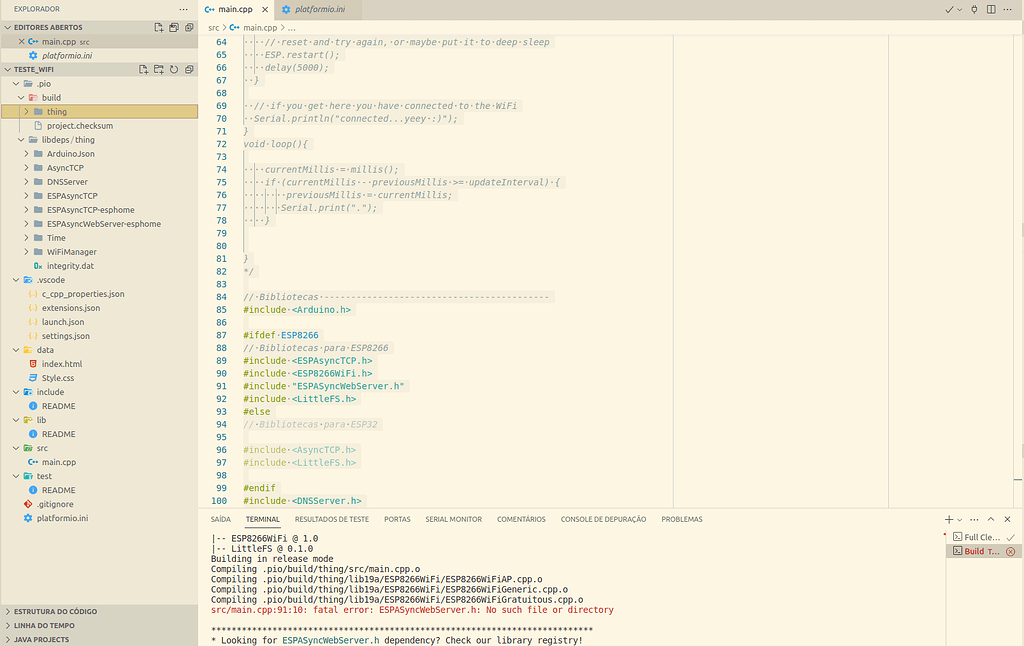Viewport: 1024px width, 646px height.
Task: Refresh the TESTE_WIFI explorer
Action: (174, 69)
